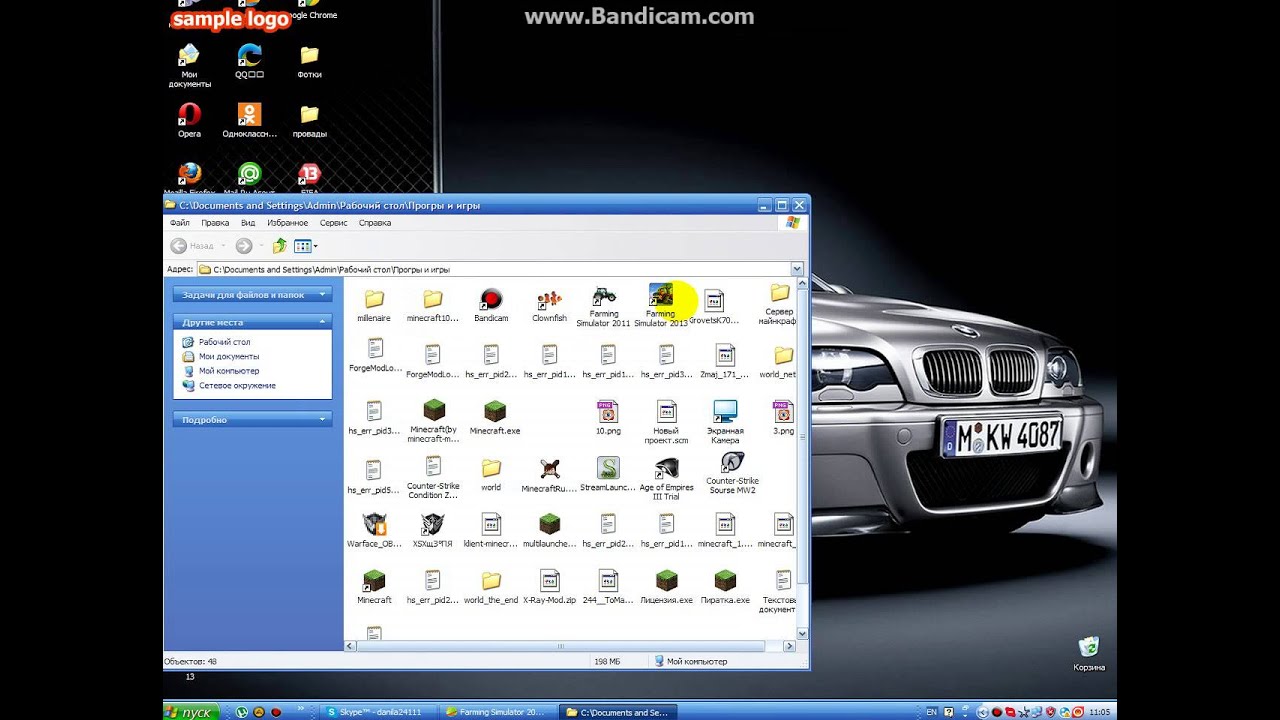Open the Вид menu
This screenshot has width=1280, height=720.
(x=248, y=223)
